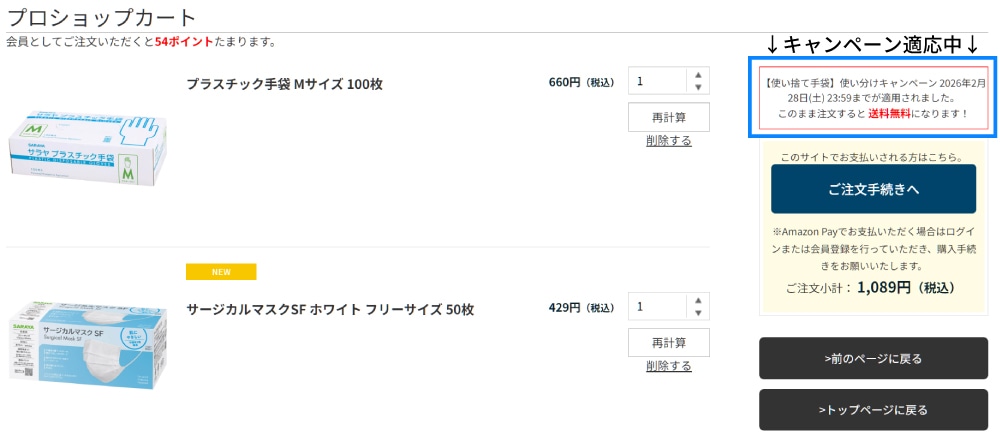Click the プロショップカート page heading
This screenshot has width=1000, height=435.
click(102, 18)
